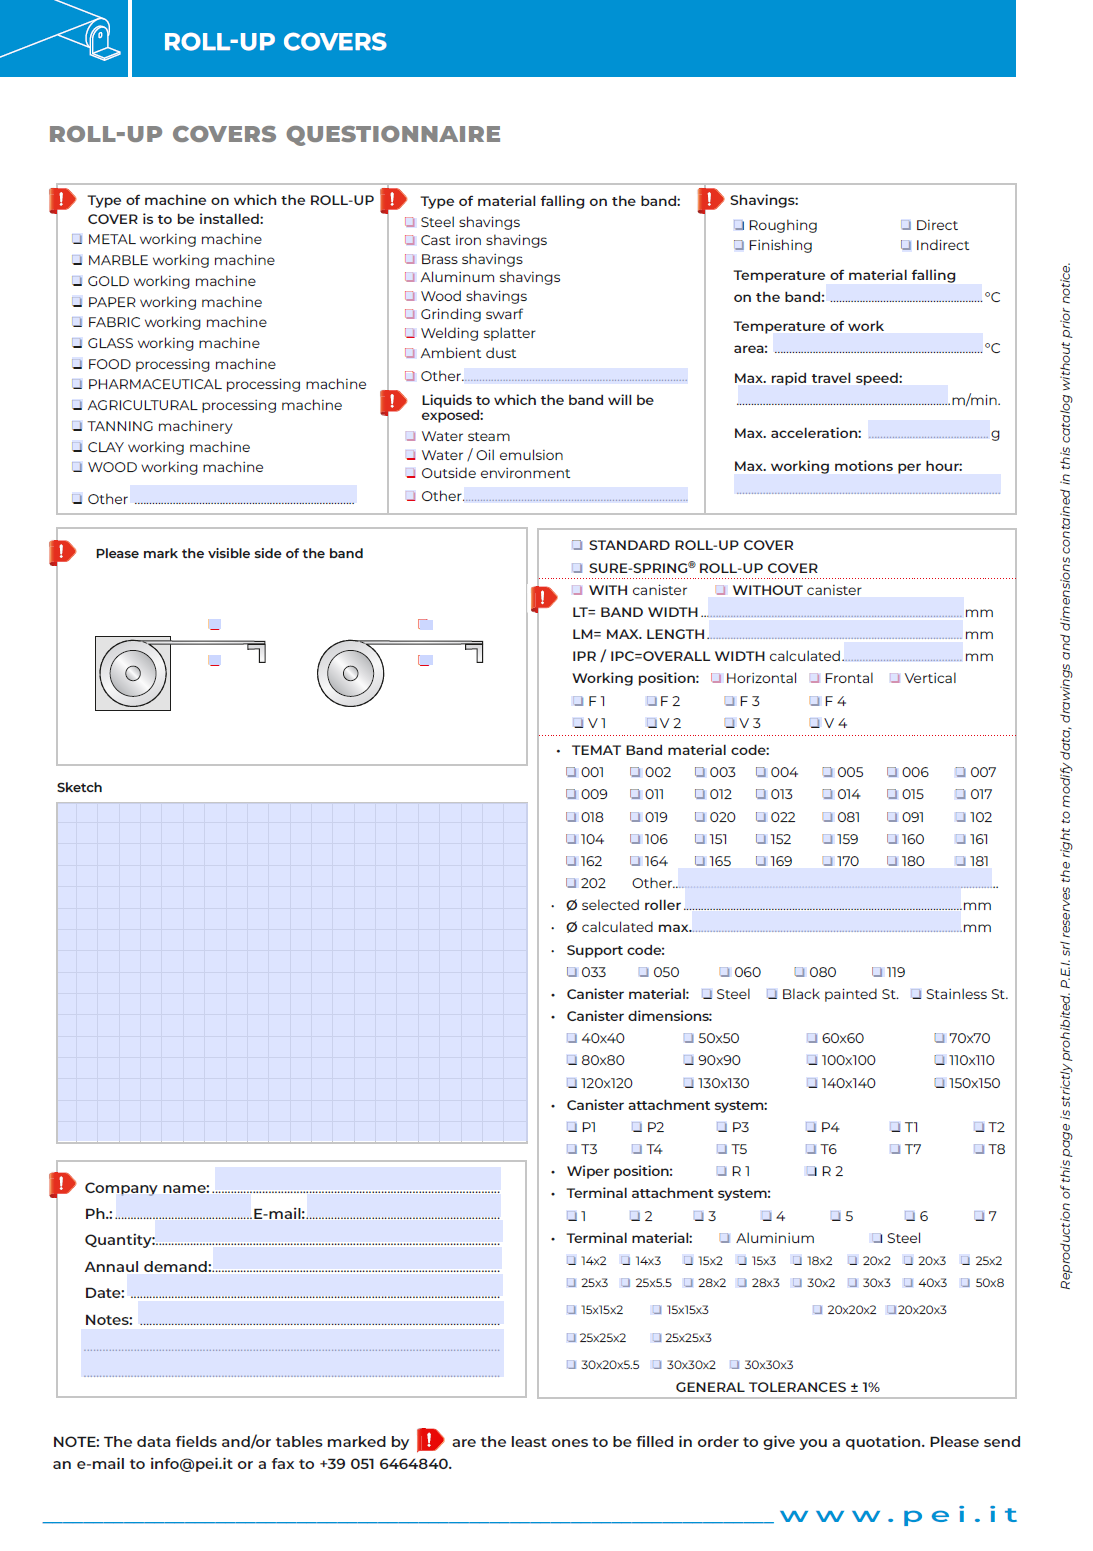
Task: Check the Aluminium terminal material box
Action: click(x=725, y=1238)
